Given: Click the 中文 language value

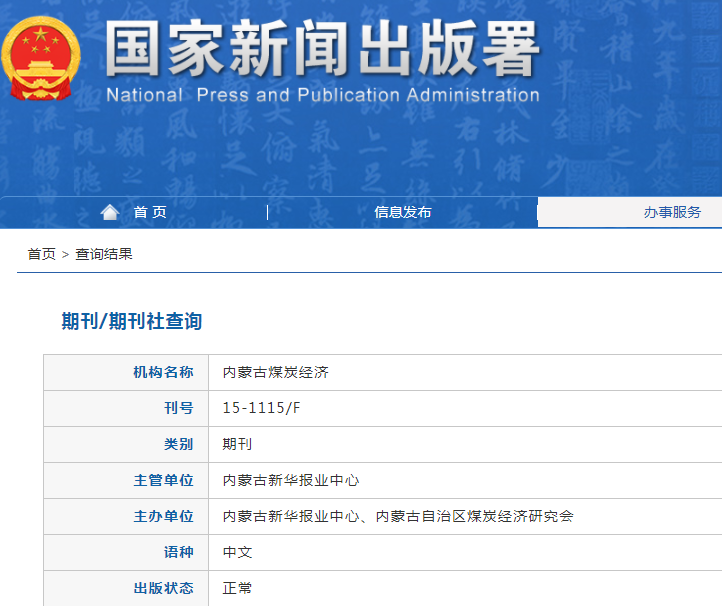Looking at the screenshot, I should tap(238, 552).
